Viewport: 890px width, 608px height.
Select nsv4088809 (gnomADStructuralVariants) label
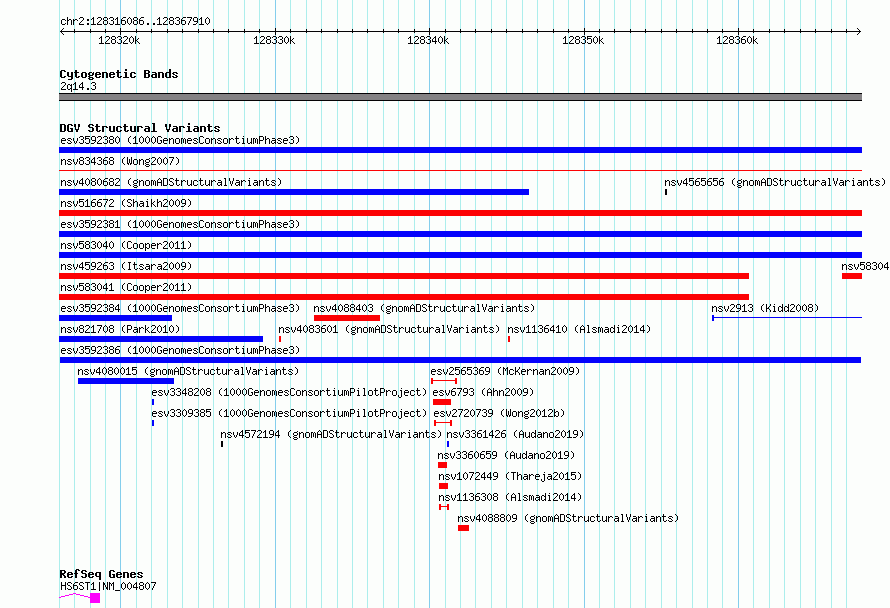pos(568,518)
